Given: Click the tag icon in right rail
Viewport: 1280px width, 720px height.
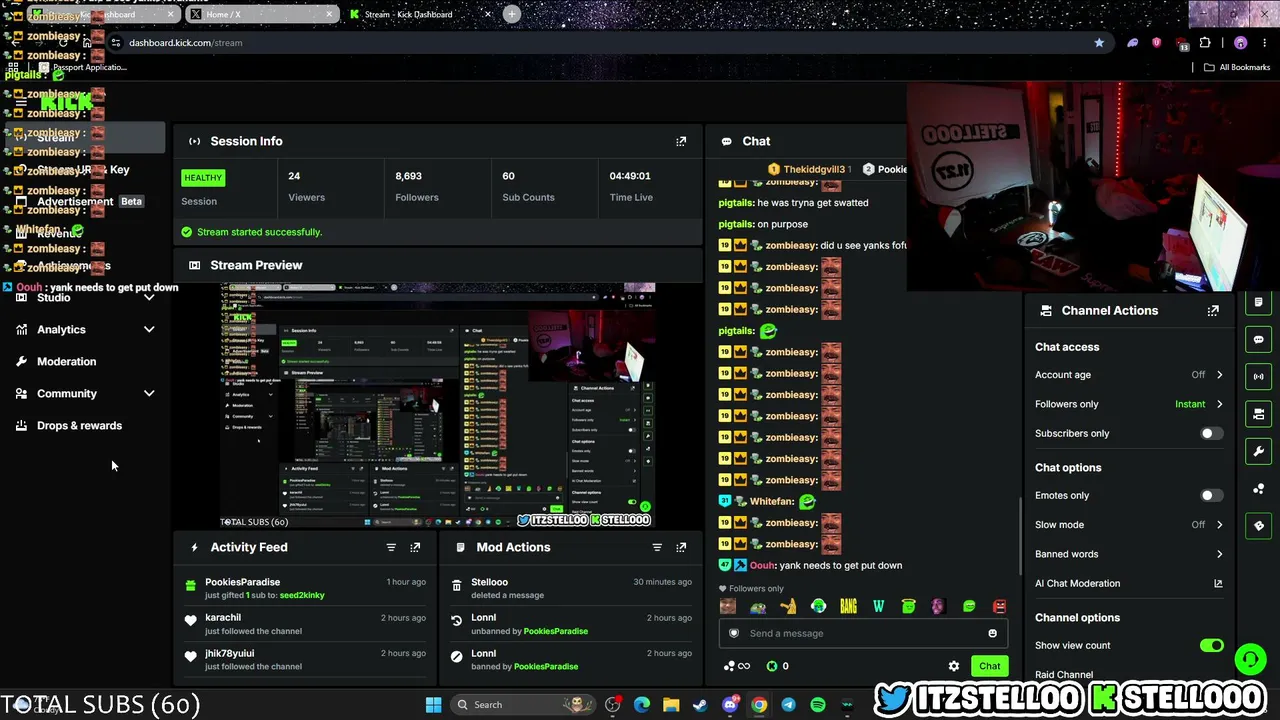Looking at the screenshot, I should pyautogui.click(x=1258, y=525).
